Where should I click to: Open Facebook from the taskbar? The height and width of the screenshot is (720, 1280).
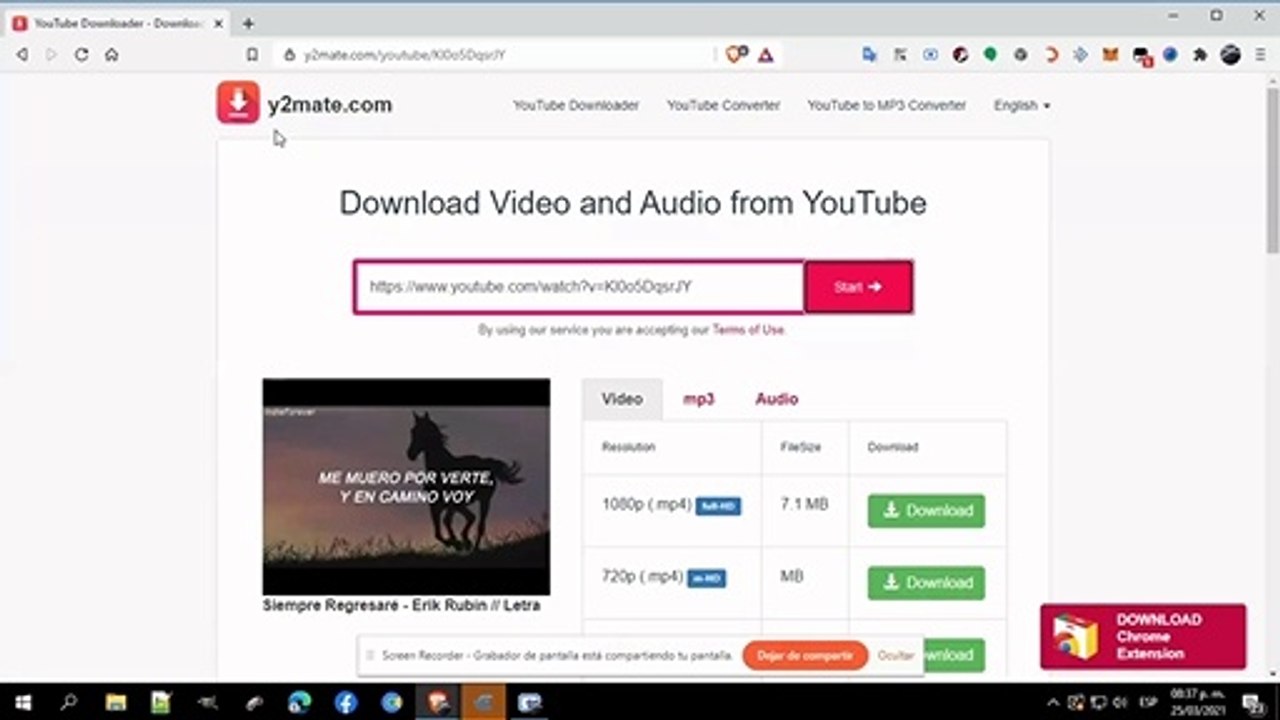(x=345, y=702)
